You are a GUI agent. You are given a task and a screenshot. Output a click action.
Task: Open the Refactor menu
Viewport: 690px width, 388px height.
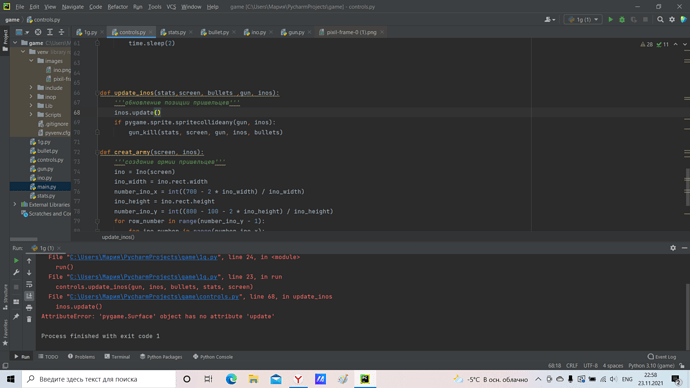pyautogui.click(x=117, y=7)
